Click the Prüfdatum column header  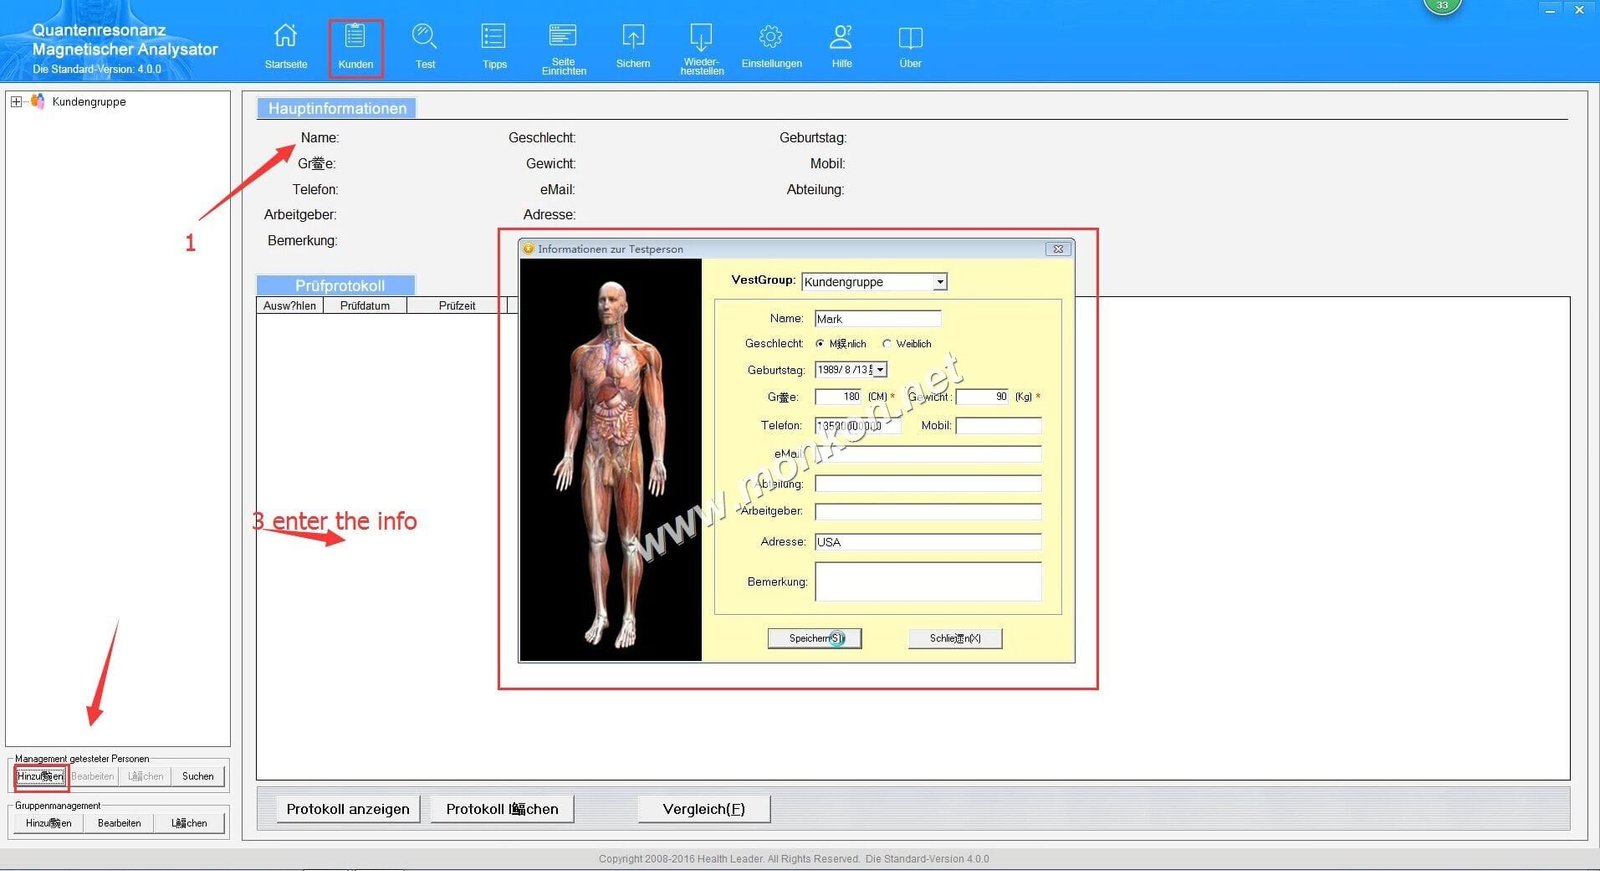pyautogui.click(x=364, y=306)
